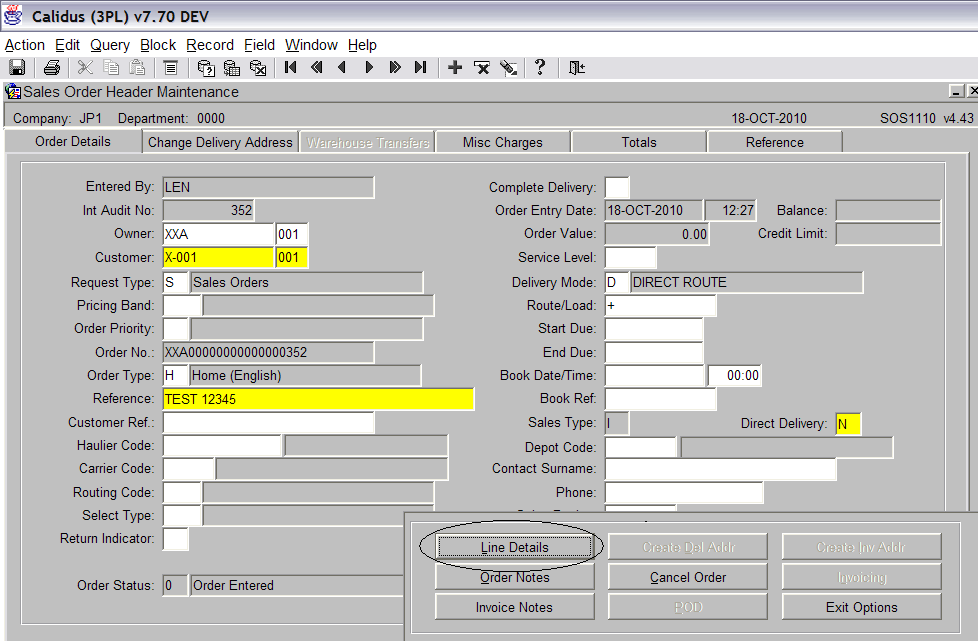Click the Exit Options button
The image size is (978, 641).
pyautogui.click(x=861, y=607)
